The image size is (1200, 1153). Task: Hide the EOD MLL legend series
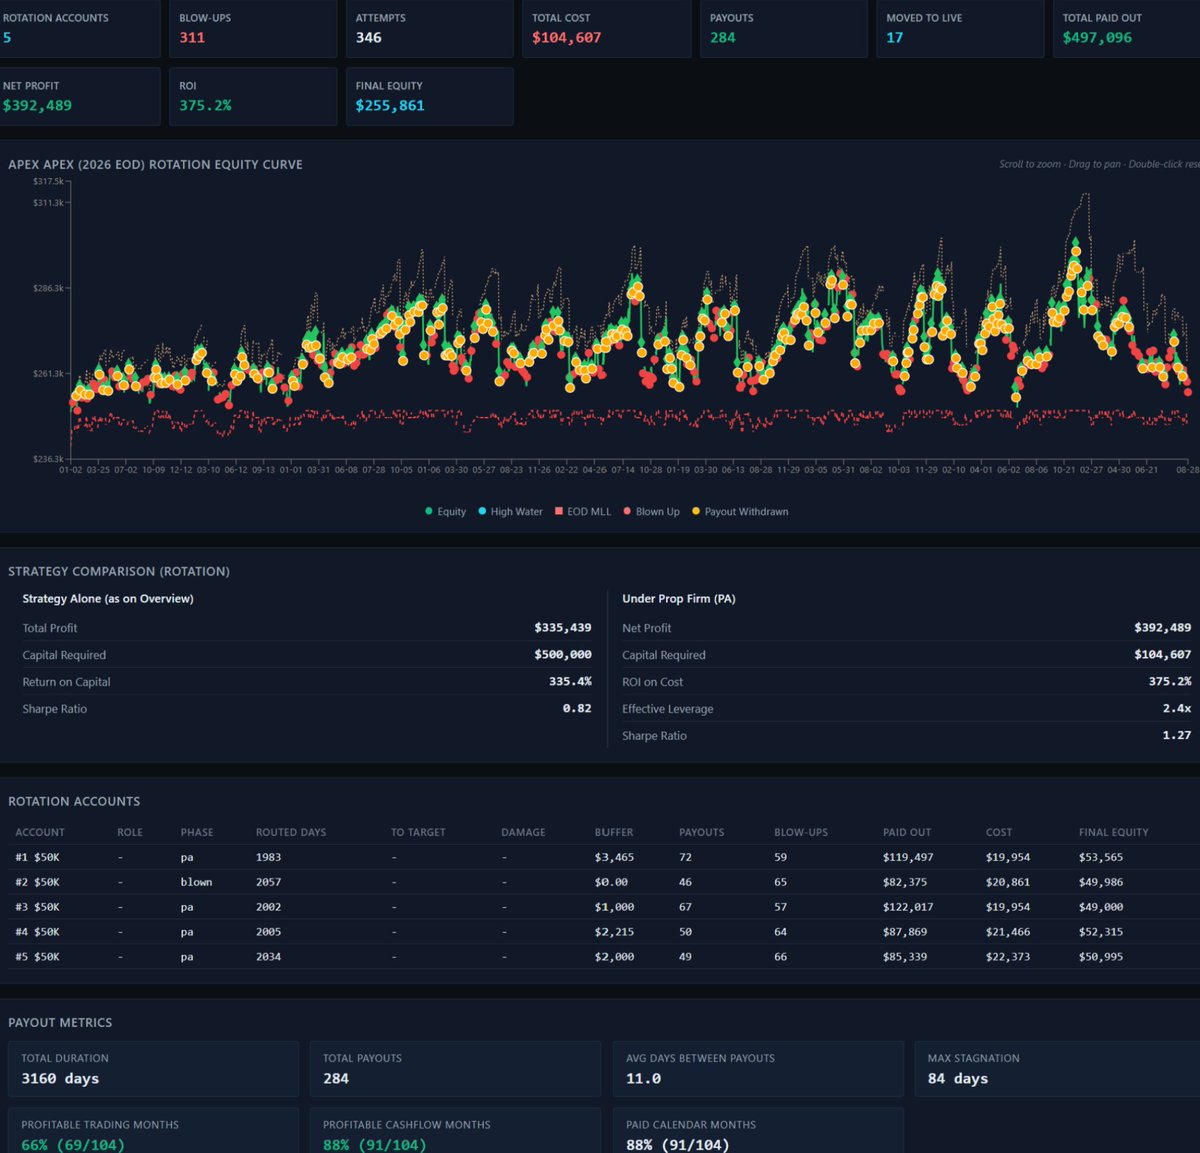coord(582,511)
